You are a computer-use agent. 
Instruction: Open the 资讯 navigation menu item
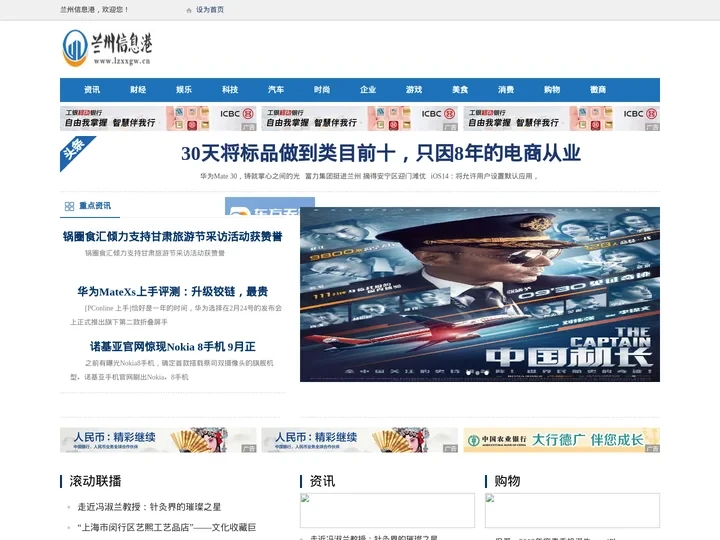[92, 90]
